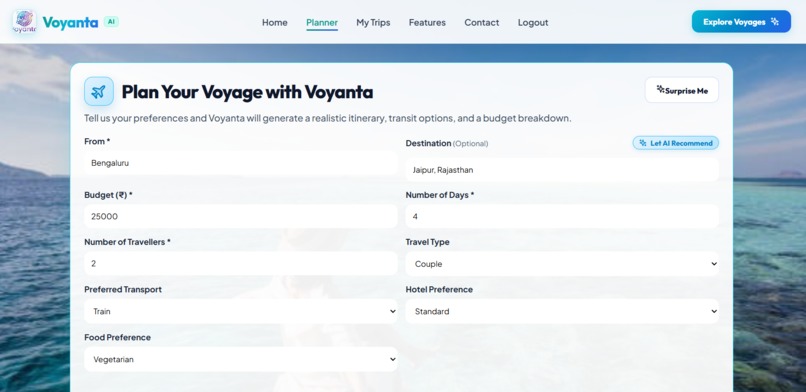Click the Number of Days label
This screenshot has height=392, width=806.
[x=439, y=195]
